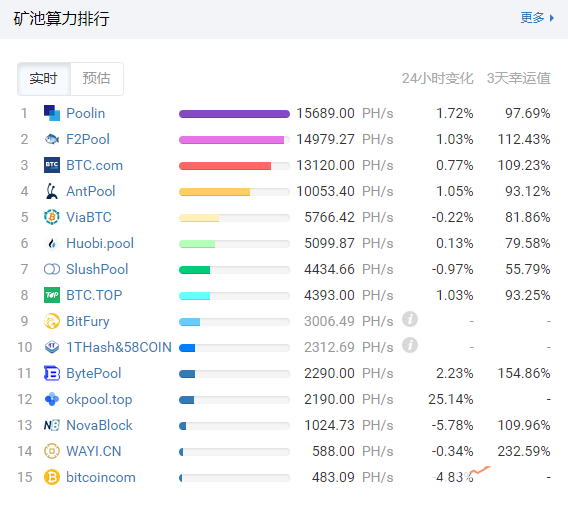Click the AntPool ant logo icon
The width and height of the screenshot is (568, 505).
pyautogui.click(x=52, y=191)
